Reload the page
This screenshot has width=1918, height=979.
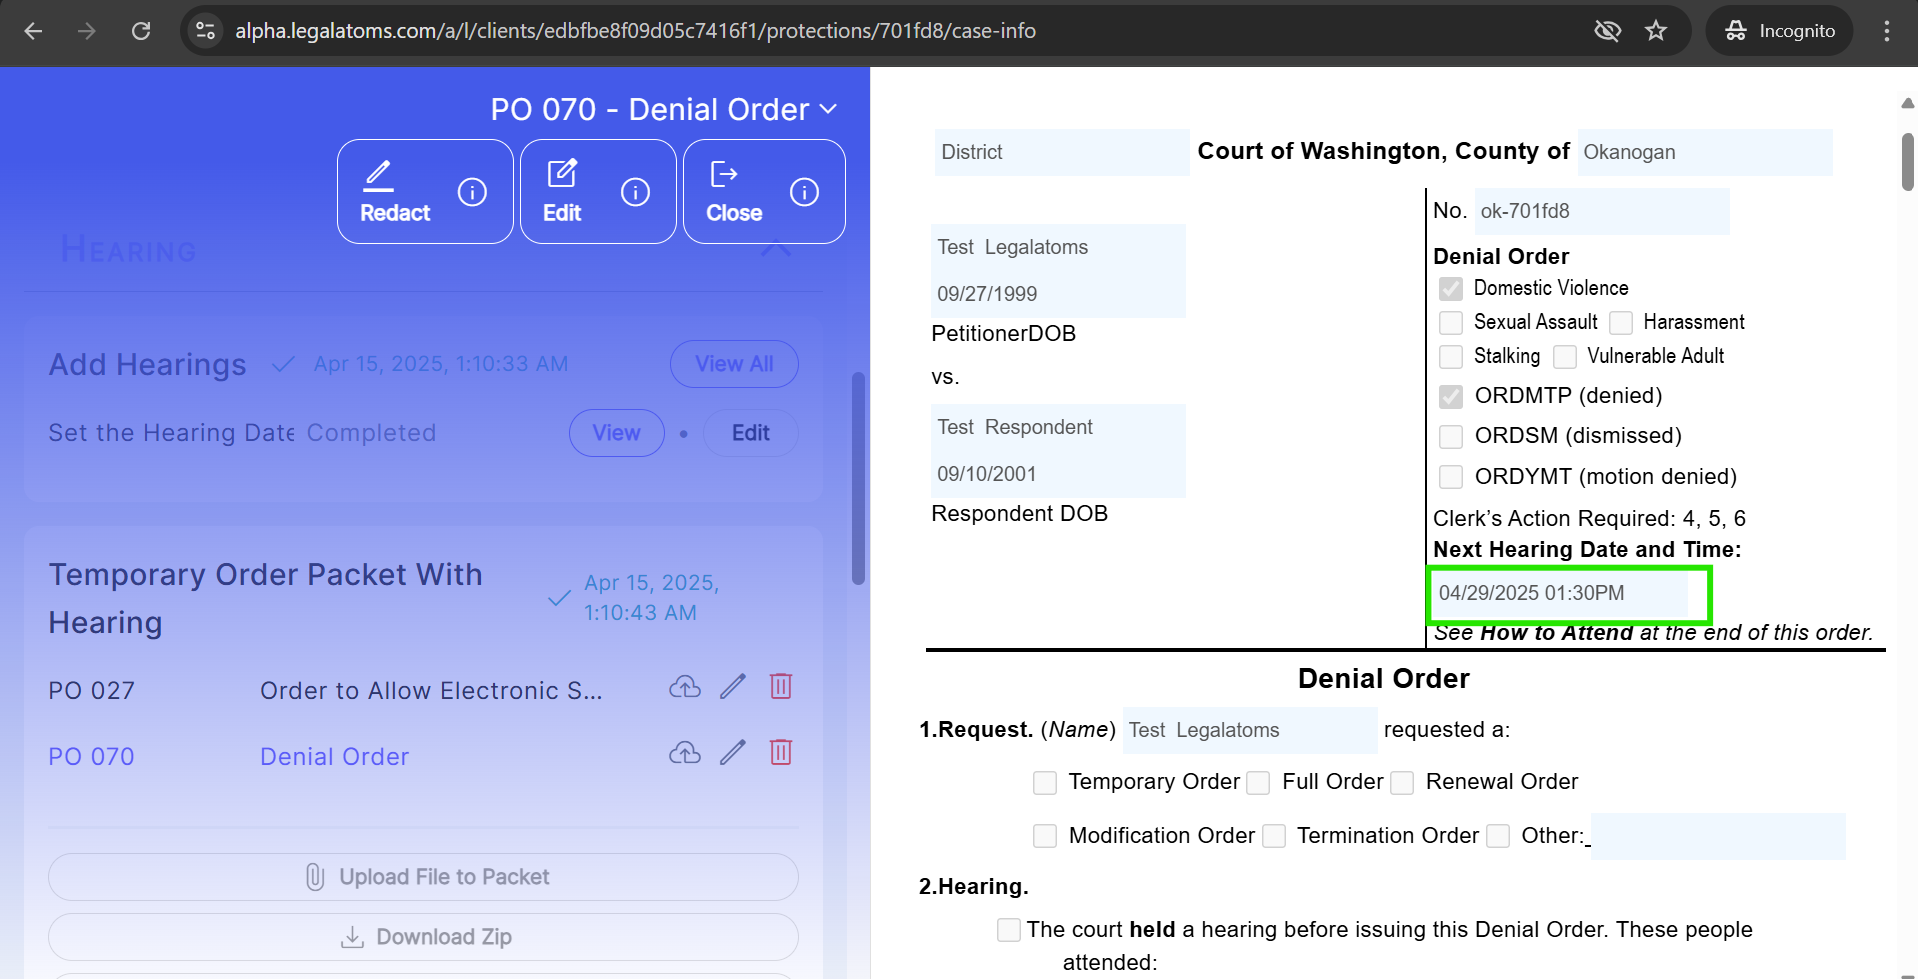[x=141, y=31]
